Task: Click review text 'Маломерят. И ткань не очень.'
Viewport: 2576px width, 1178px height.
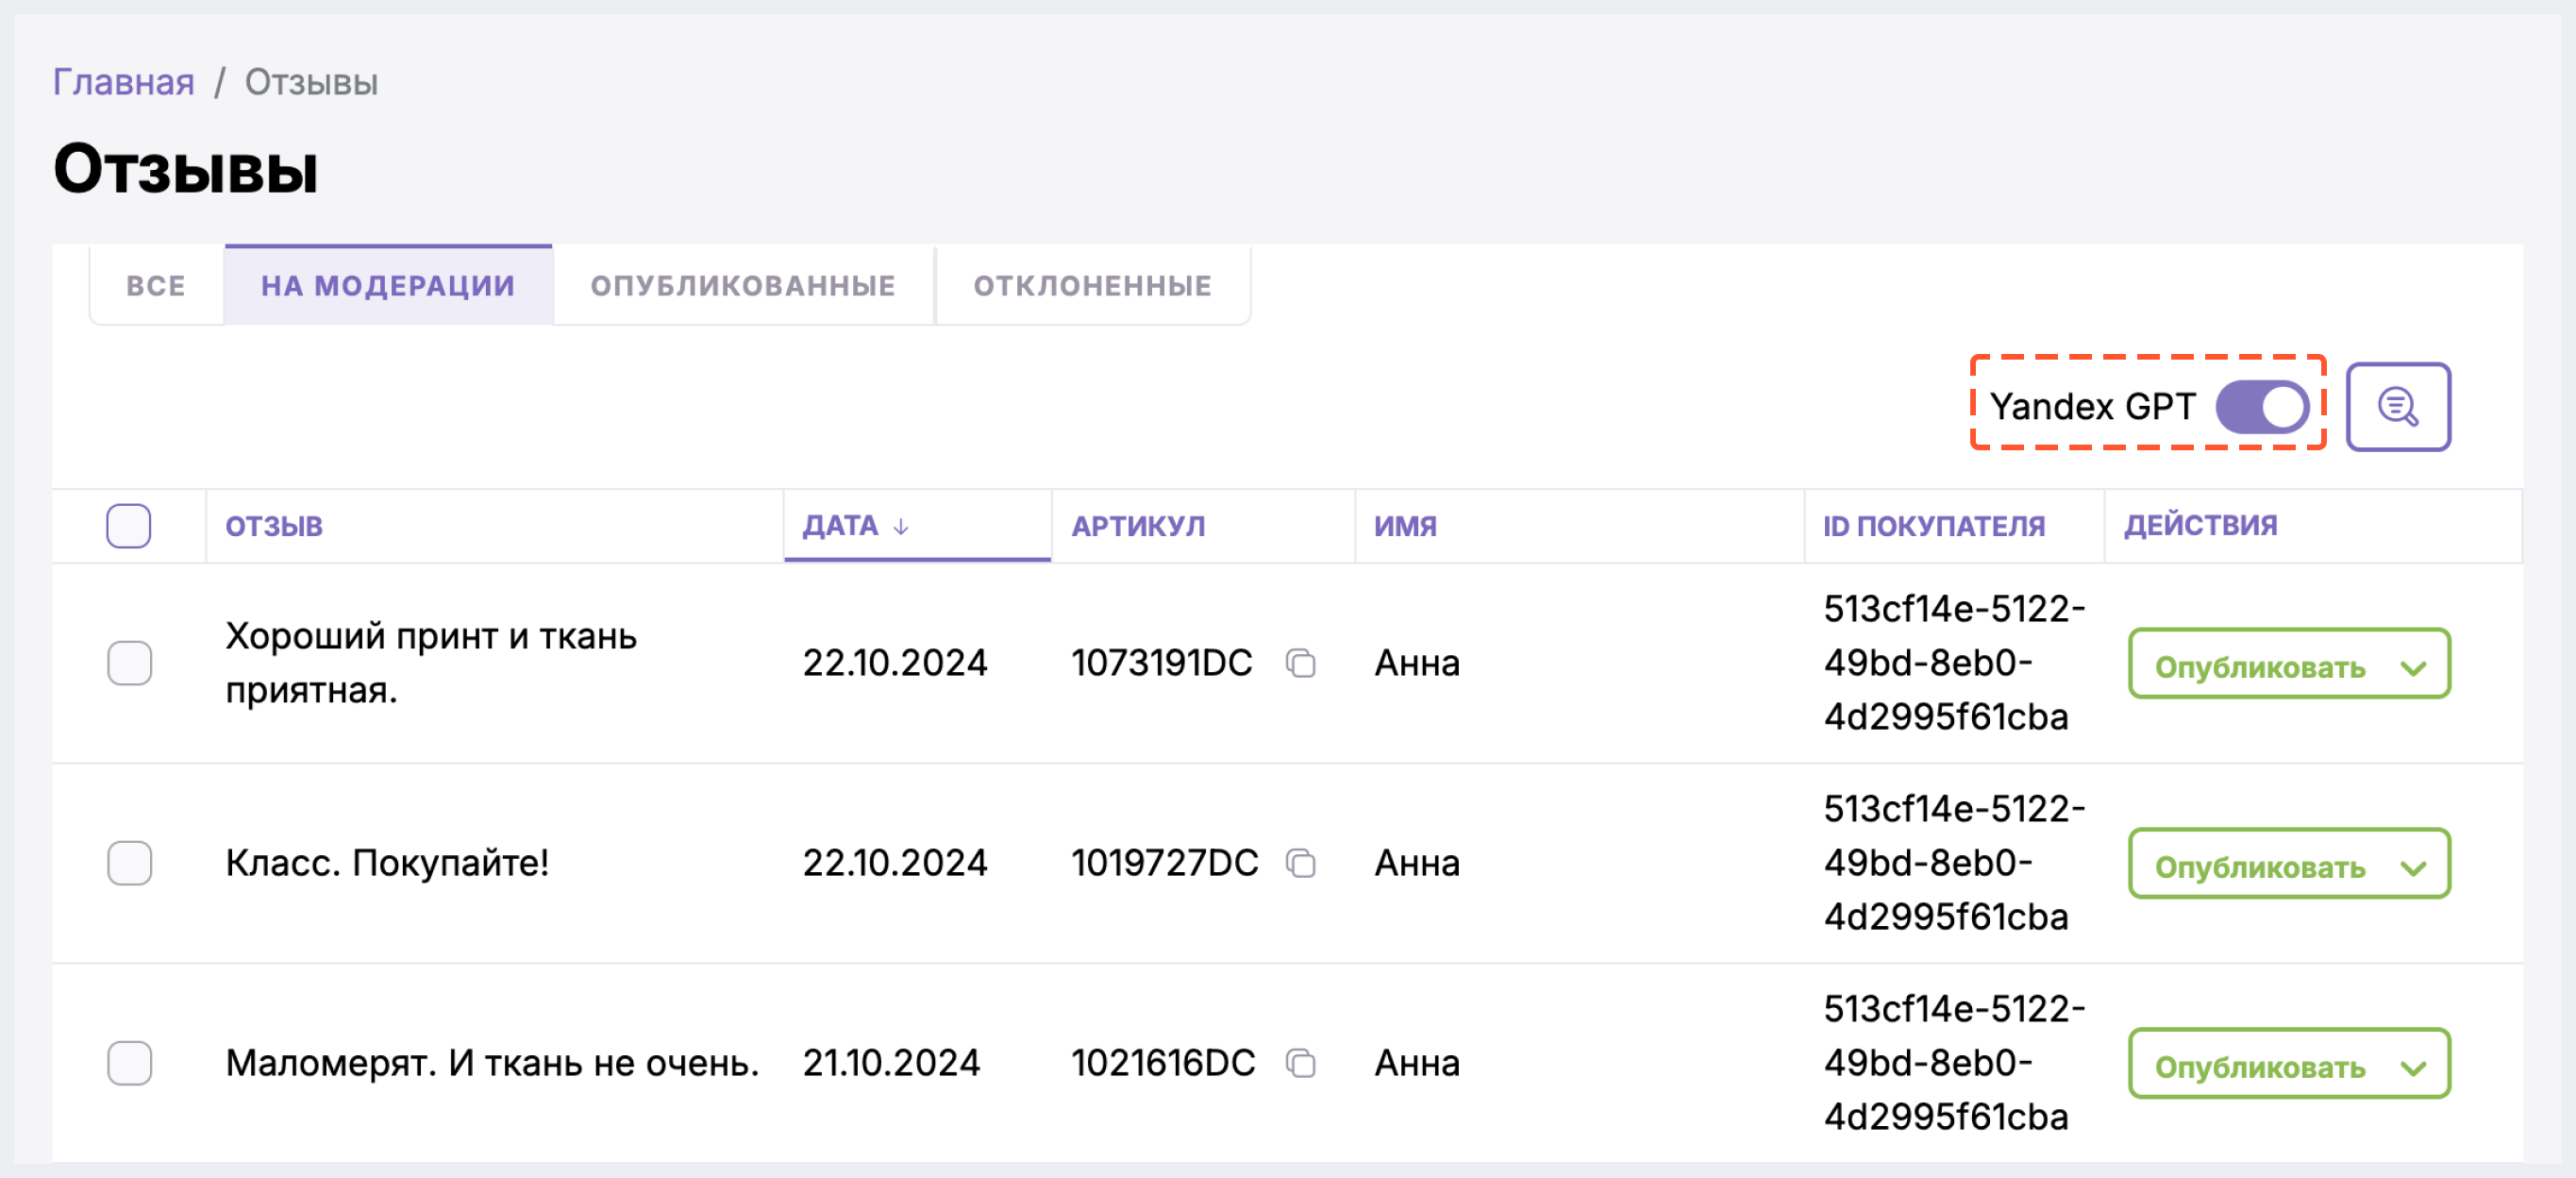Action: [492, 1063]
